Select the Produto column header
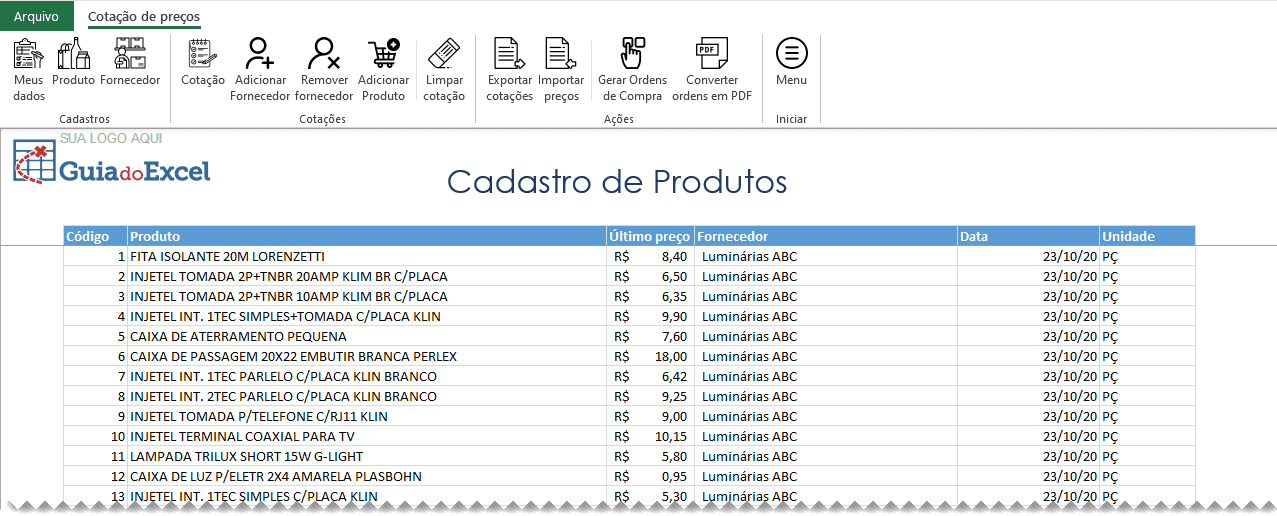Viewport: 1277px width, 516px height. tap(366, 236)
